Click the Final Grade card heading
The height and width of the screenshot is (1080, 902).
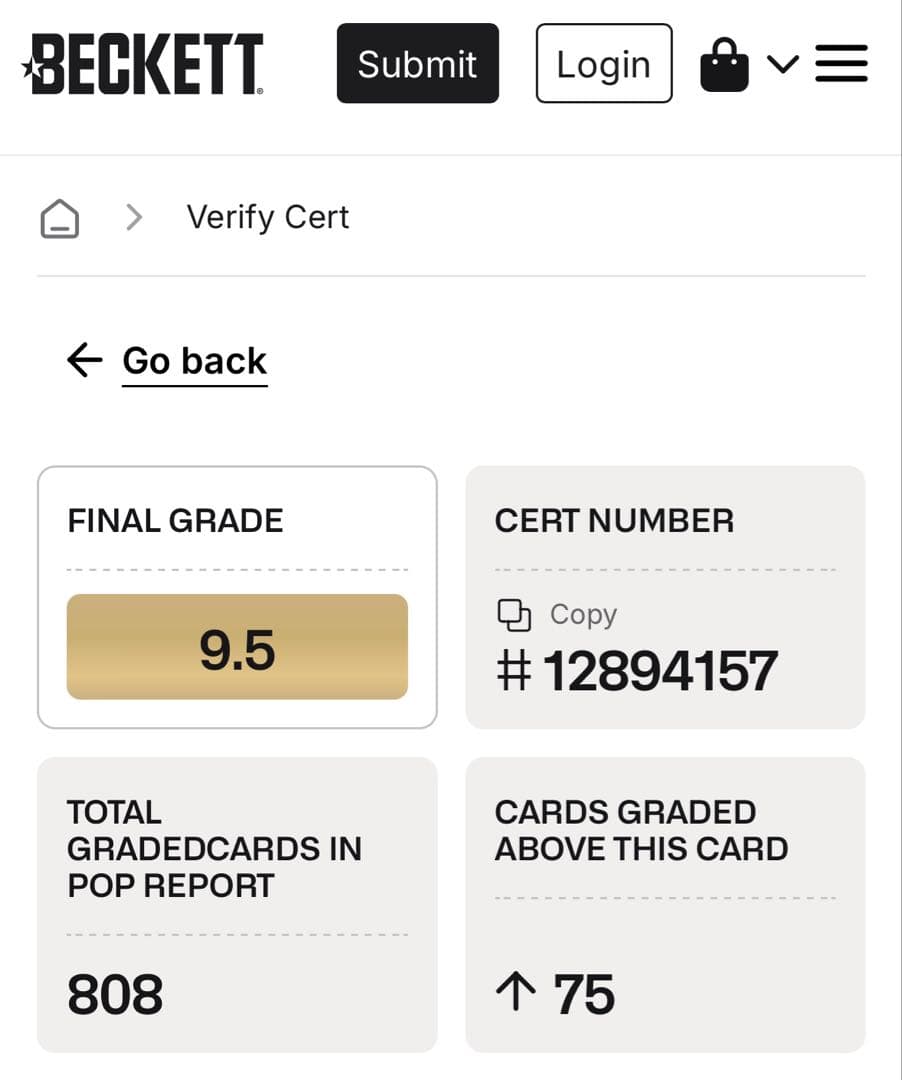[175, 520]
